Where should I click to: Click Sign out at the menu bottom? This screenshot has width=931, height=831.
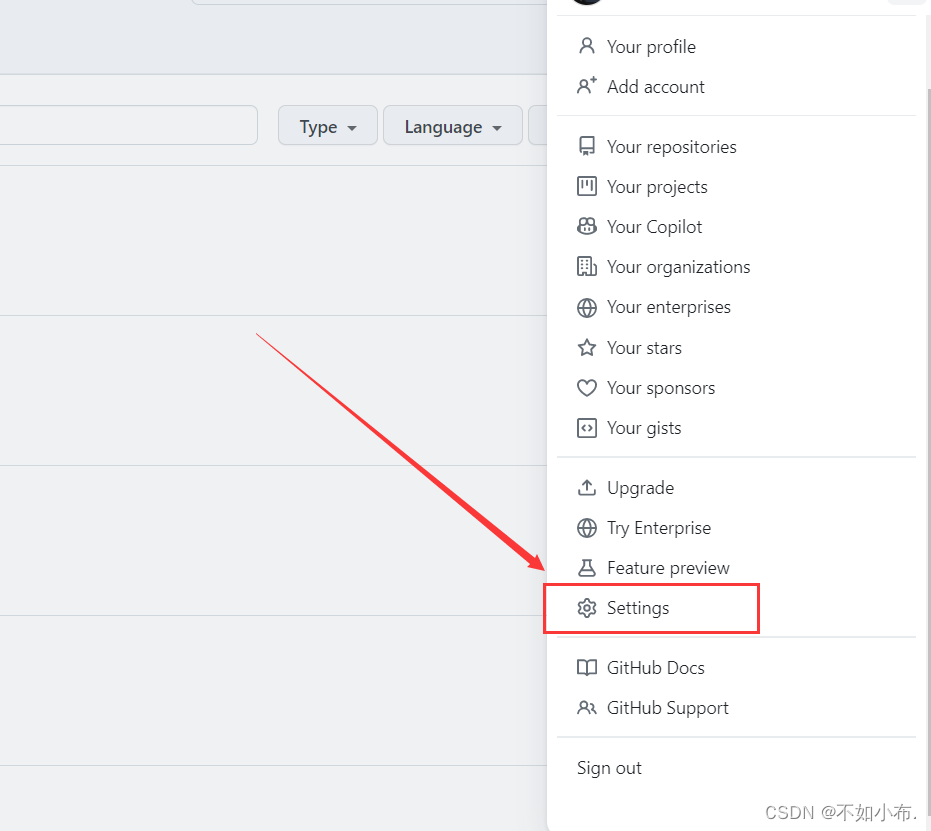tap(609, 768)
